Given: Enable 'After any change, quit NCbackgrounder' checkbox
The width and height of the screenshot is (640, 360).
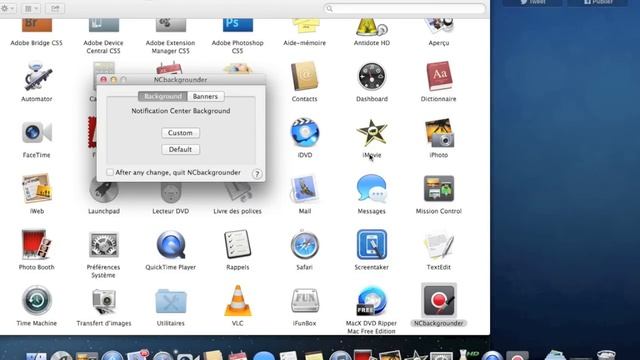Looking at the screenshot, I should [x=110, y=172].
